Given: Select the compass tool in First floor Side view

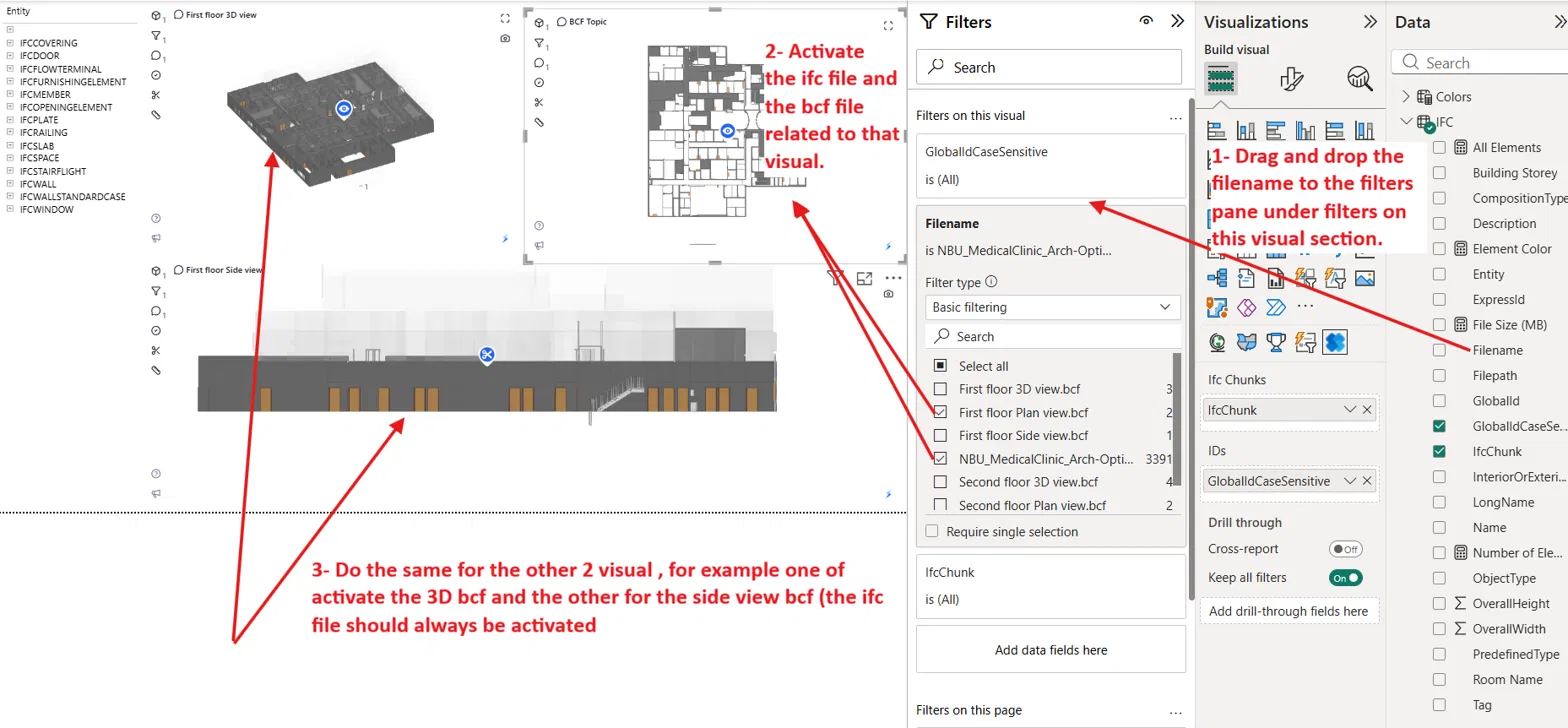Looking at the screenshot, I should click(x=155, y=330).
